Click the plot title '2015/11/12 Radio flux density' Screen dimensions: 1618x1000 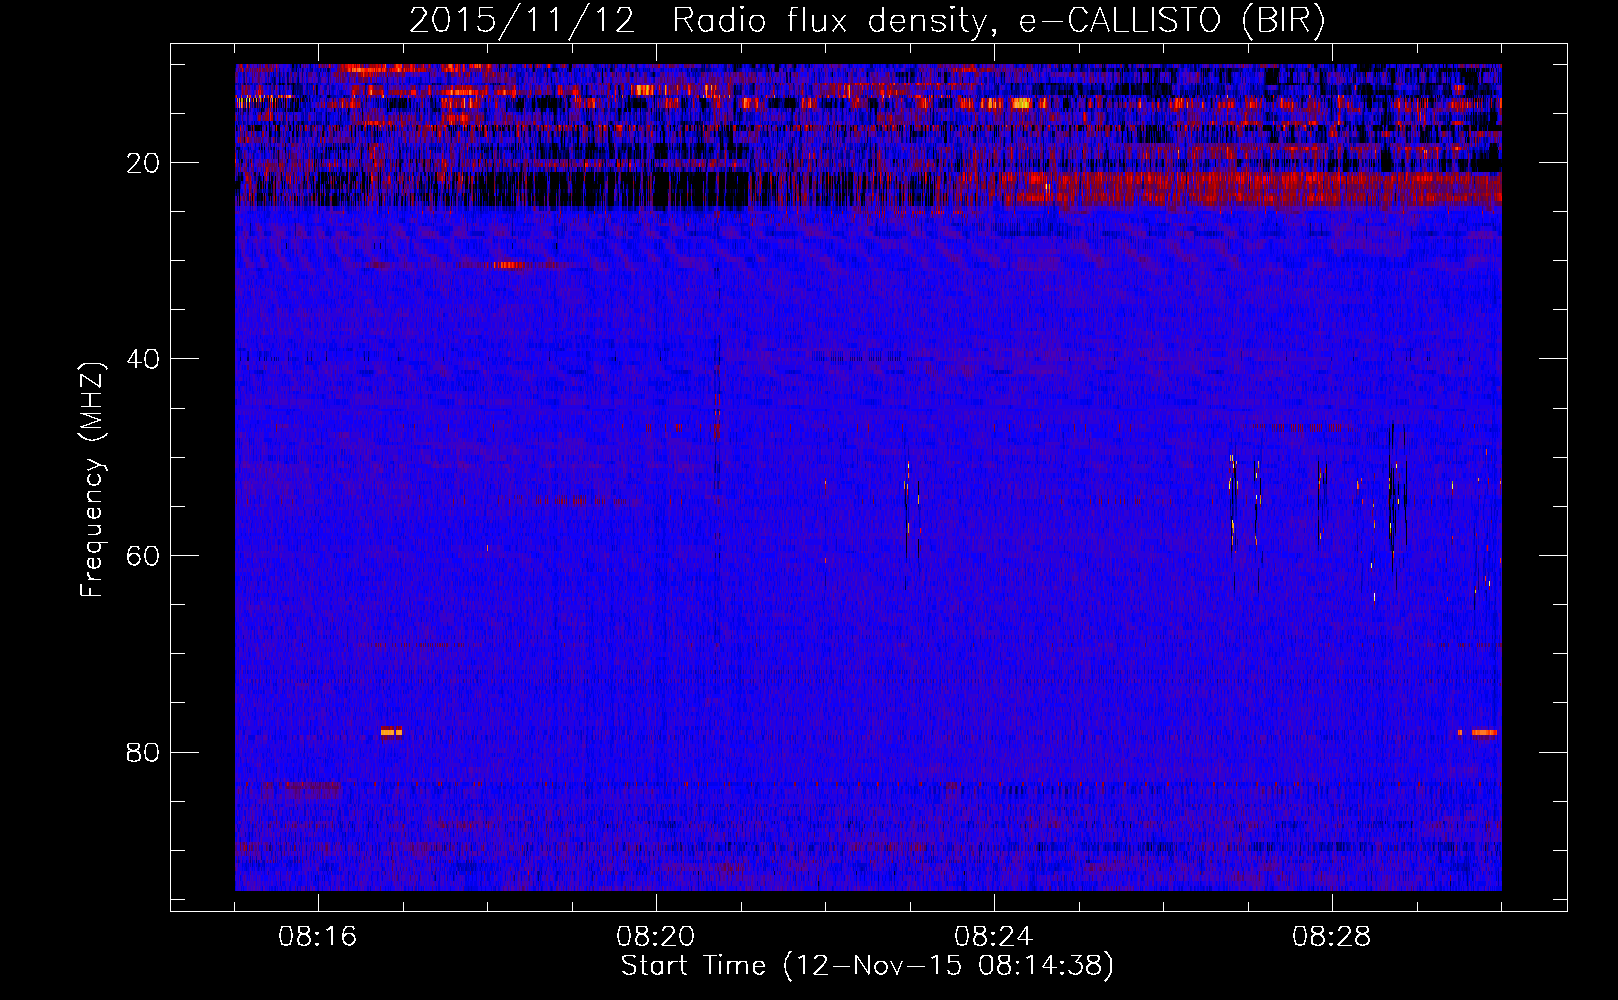pos(867,21)
